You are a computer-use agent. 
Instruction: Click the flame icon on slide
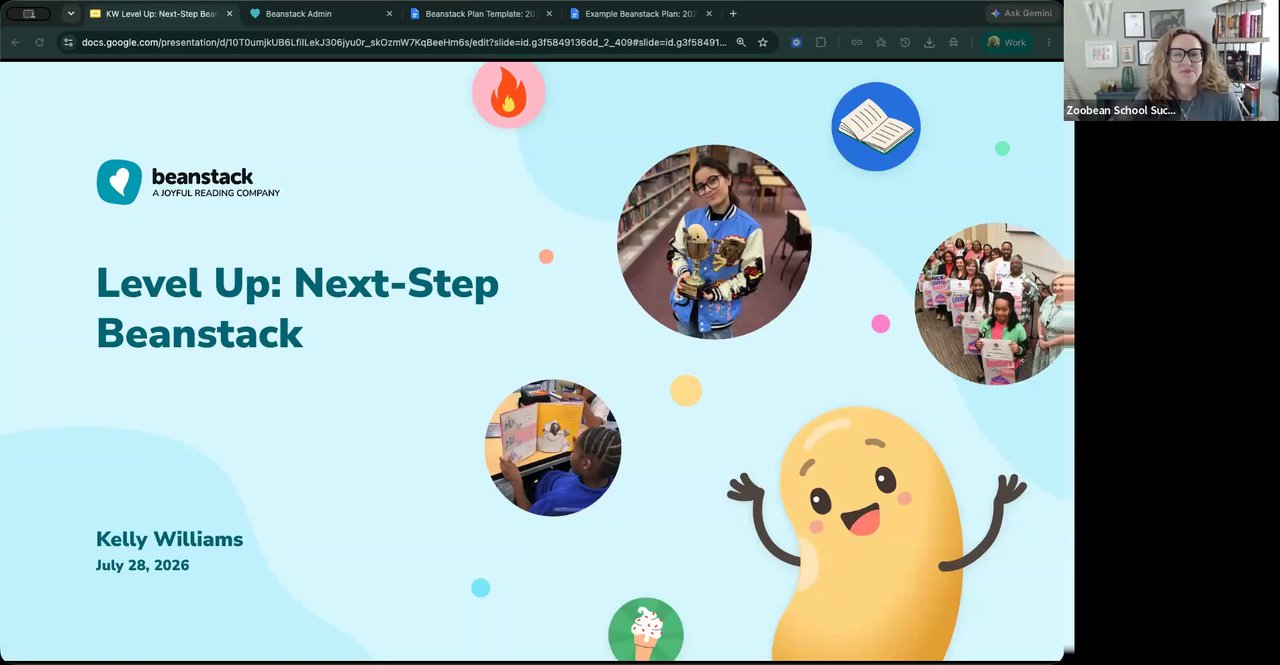click(x=508, y=93)
